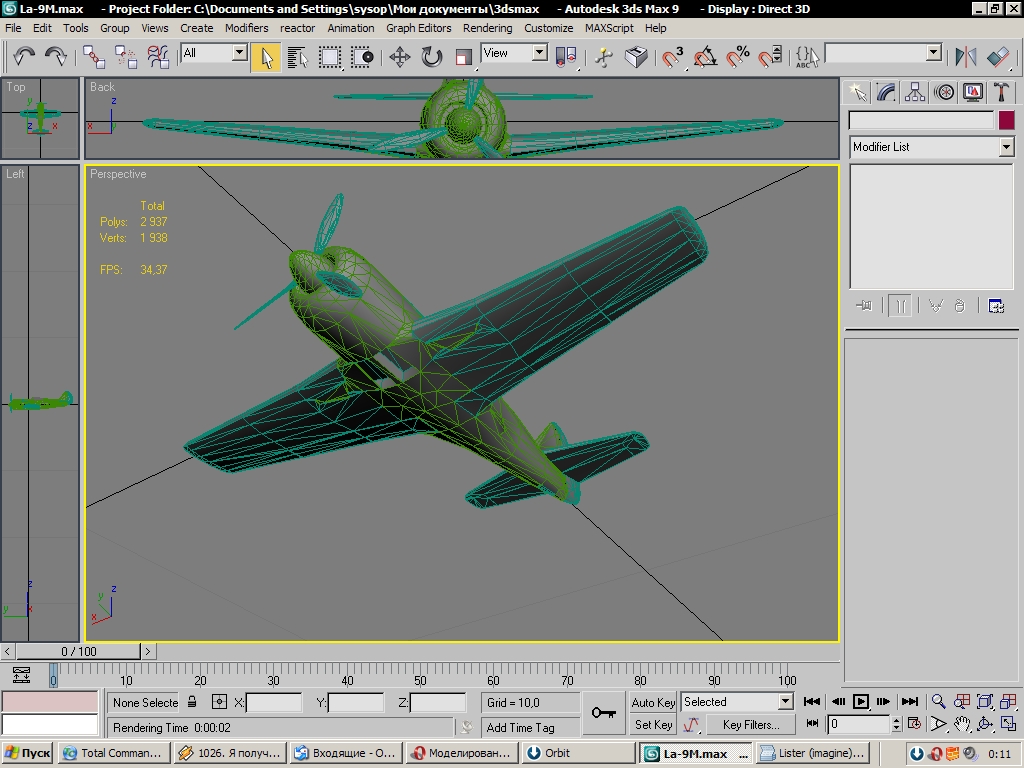Viewport: 1024px width, 768px height.
Task: Play the animation
Action: click(x=861, y=702)
